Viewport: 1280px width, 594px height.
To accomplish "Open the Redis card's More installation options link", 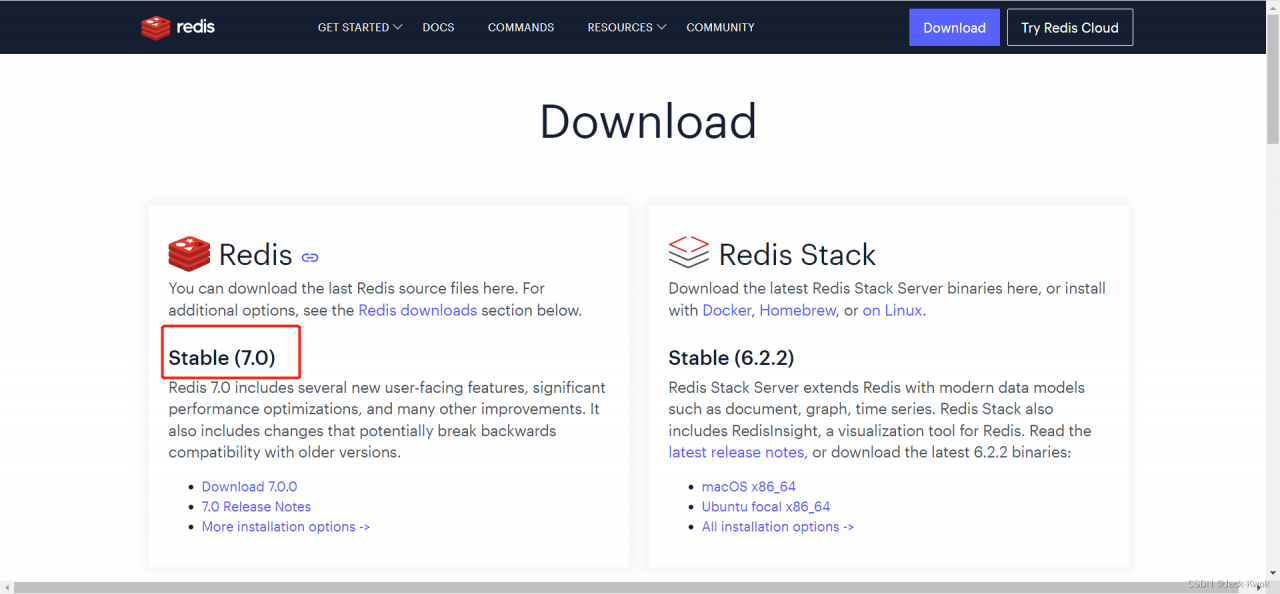I will [286, 527].
